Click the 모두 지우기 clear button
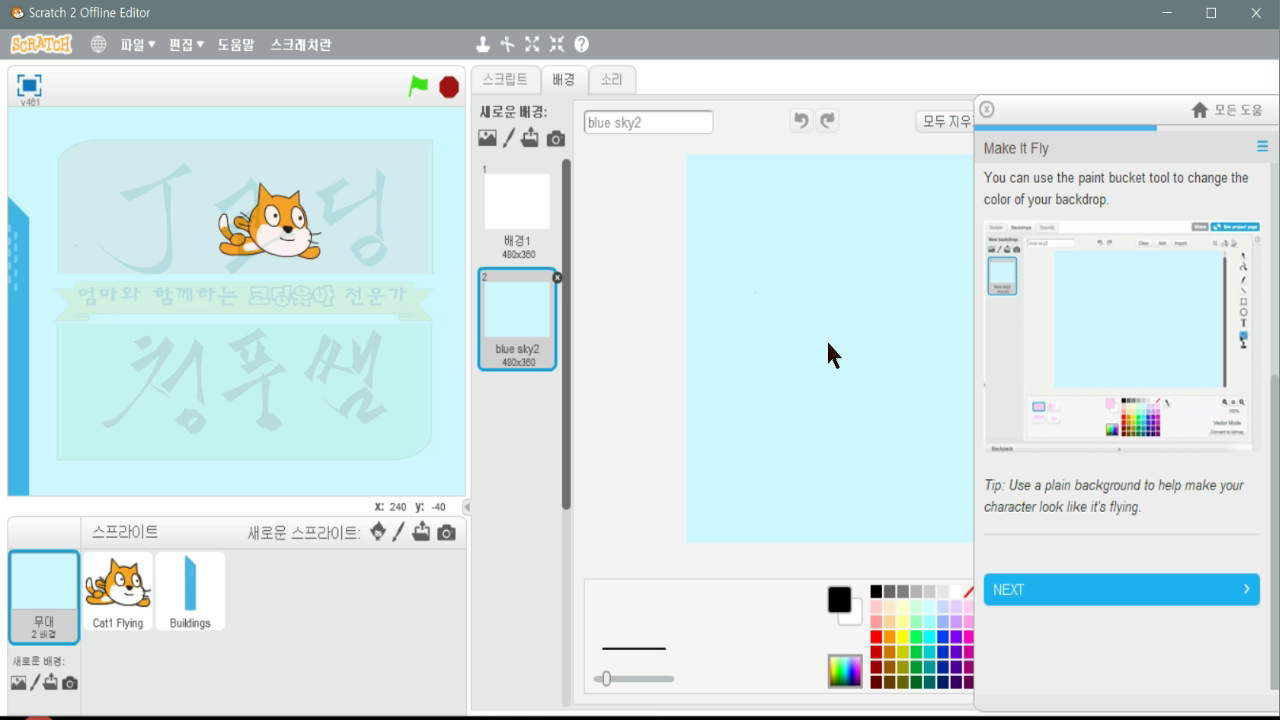The width and height of the screenshot is (1280, 720). 945,121
